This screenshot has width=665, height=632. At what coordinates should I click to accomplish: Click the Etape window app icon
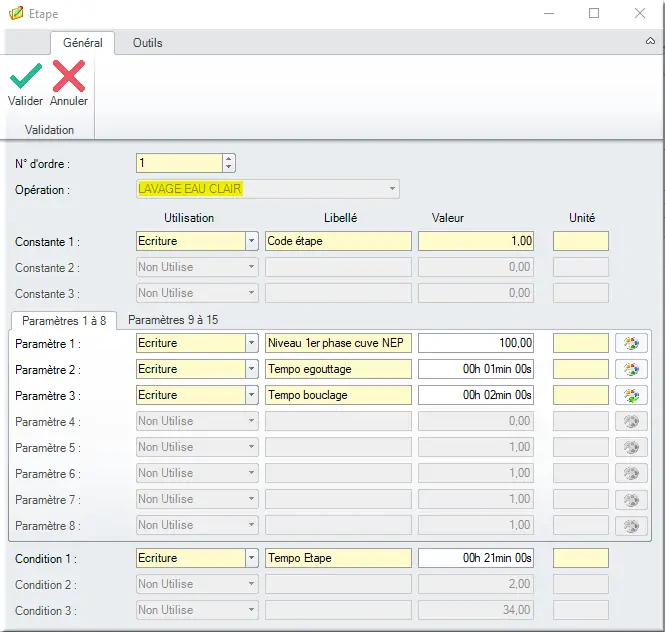point(16,13)
